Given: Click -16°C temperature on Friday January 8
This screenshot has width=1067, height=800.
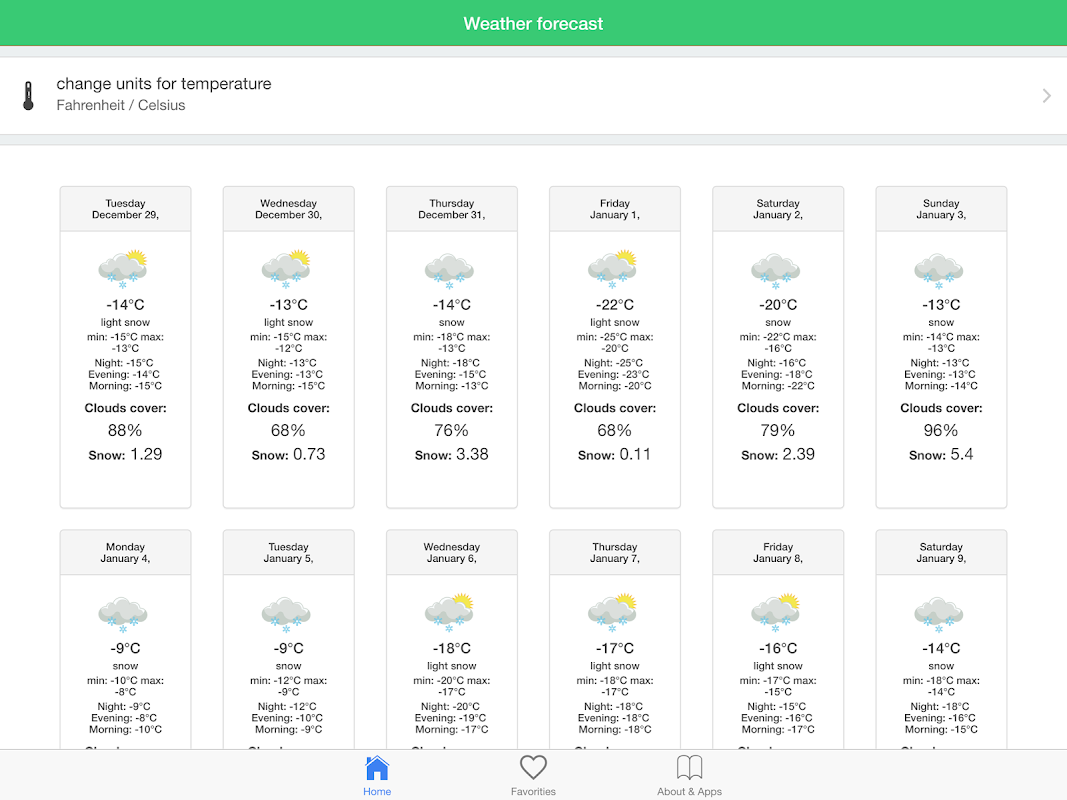Looking at the screenshot, I should pos(778,648).
